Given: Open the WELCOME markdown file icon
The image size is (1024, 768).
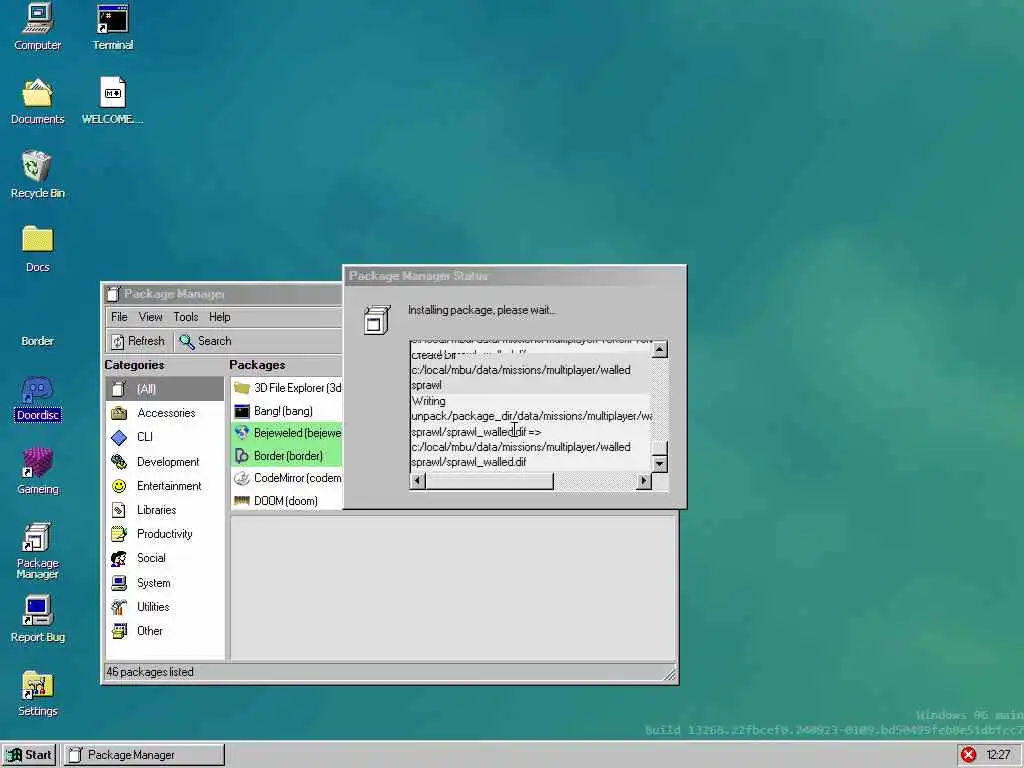Looking at the screenshot, I should [112, 101].
